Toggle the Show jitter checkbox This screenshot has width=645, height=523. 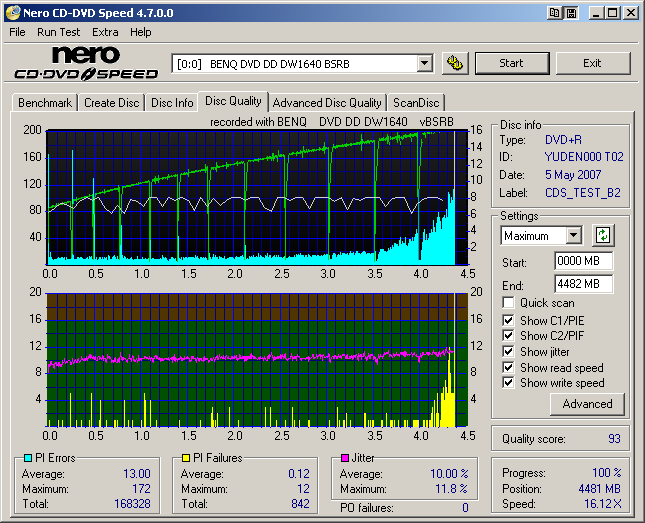click(x=508, y=351)
